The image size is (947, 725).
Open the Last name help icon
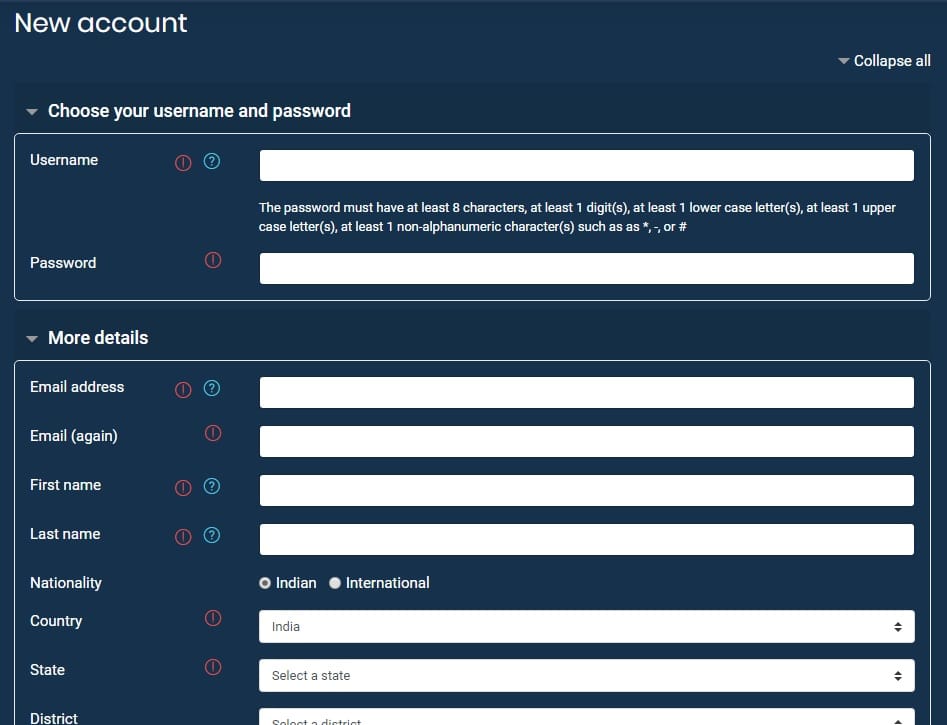point(211,535)
